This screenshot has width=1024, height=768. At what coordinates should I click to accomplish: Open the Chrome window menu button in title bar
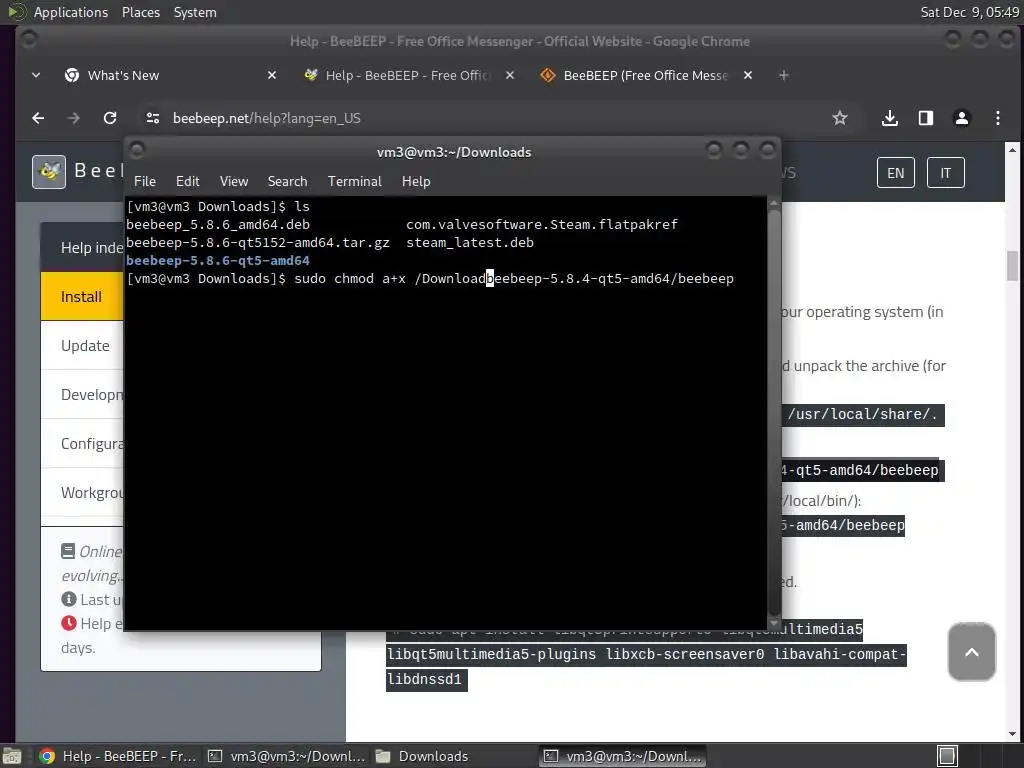tap(29, 40)
